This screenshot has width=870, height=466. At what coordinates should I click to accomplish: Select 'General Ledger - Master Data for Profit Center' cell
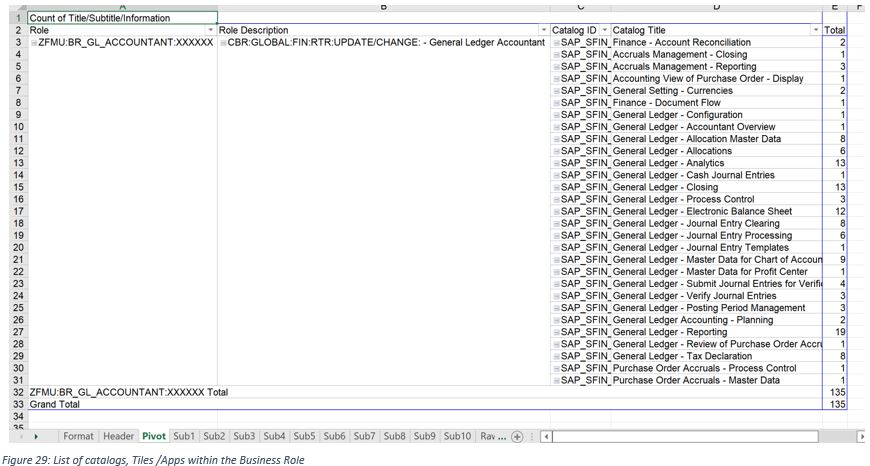click(x=716, y=272)
